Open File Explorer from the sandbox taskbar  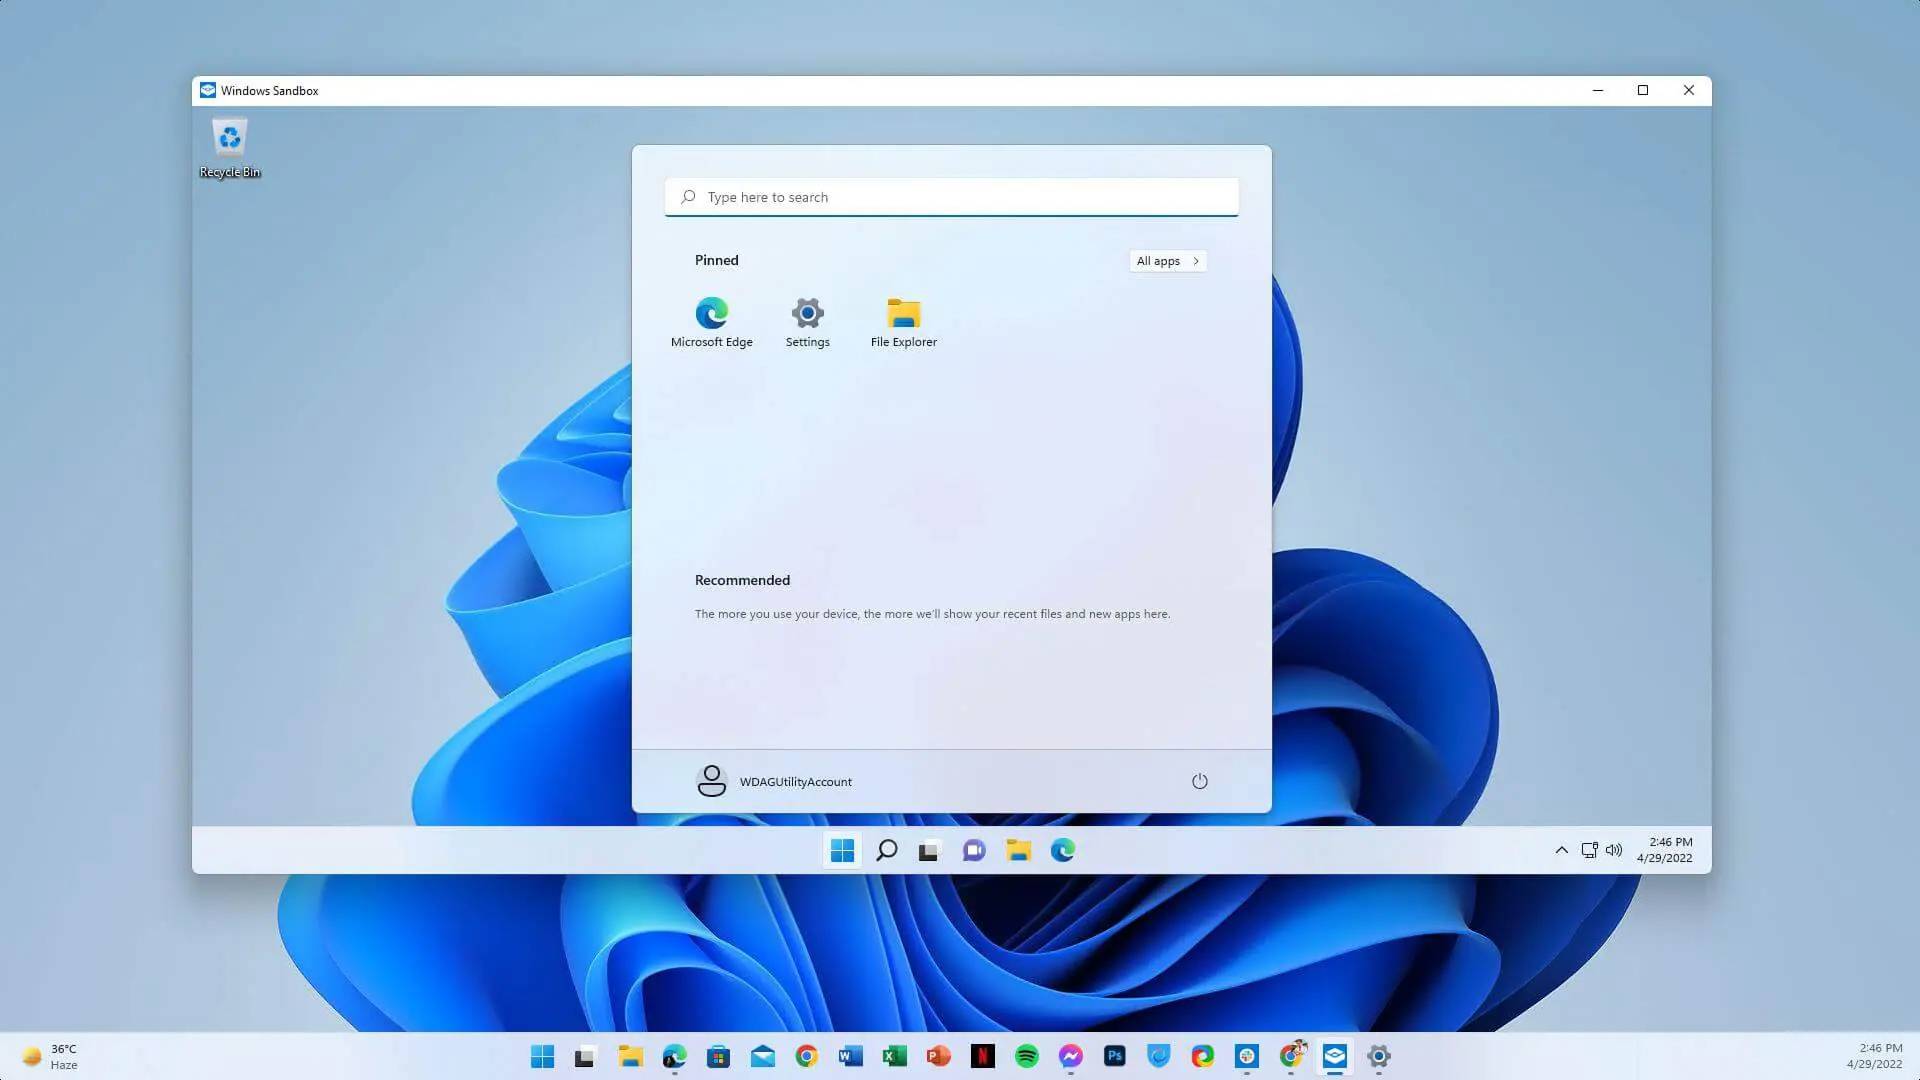coord(1018,850)
